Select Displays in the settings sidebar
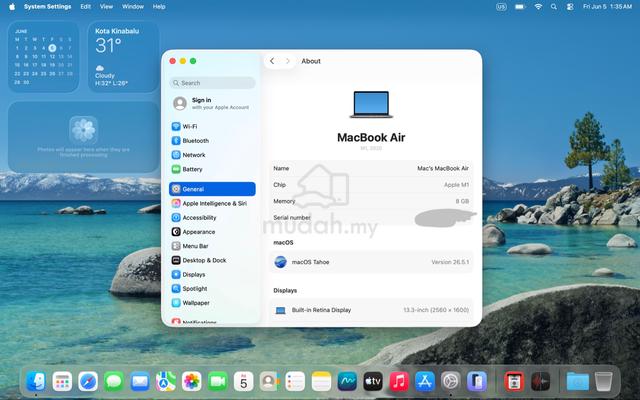 (x=212, y=274)
